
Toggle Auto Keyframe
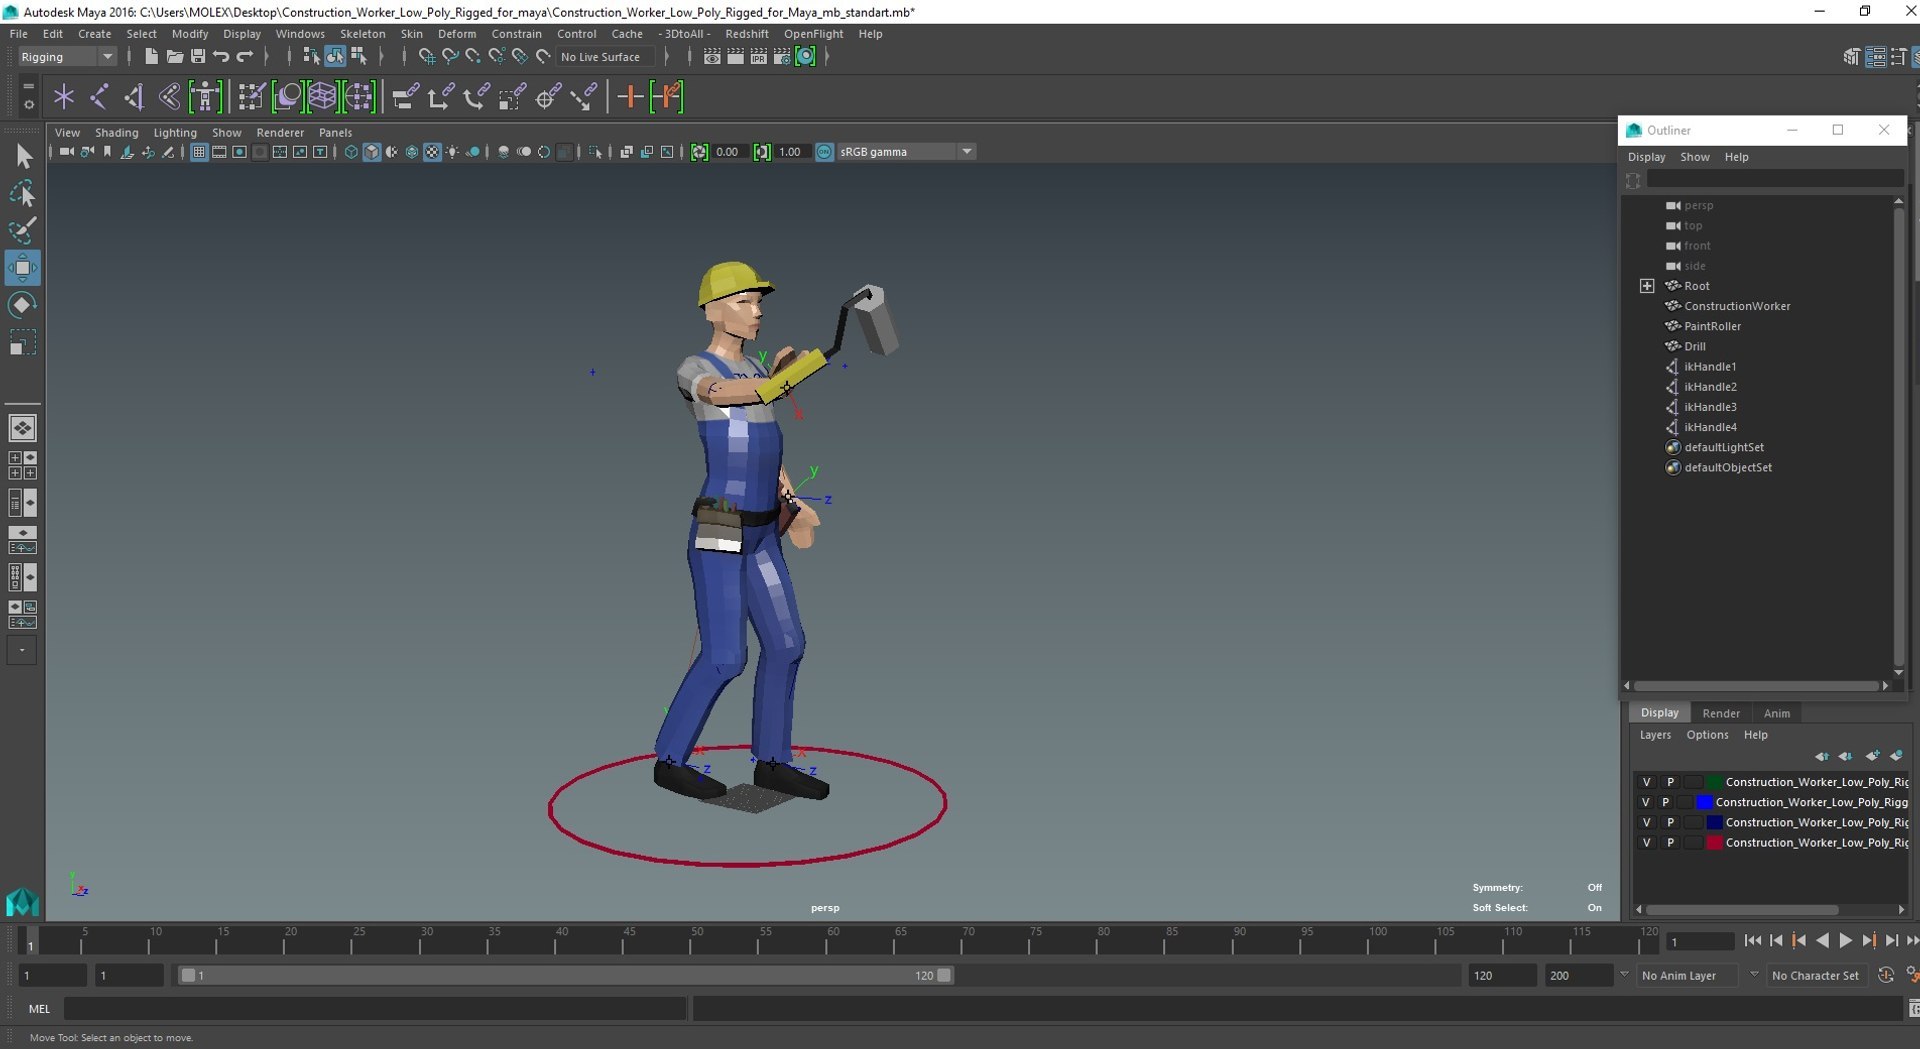point(1886,975)
